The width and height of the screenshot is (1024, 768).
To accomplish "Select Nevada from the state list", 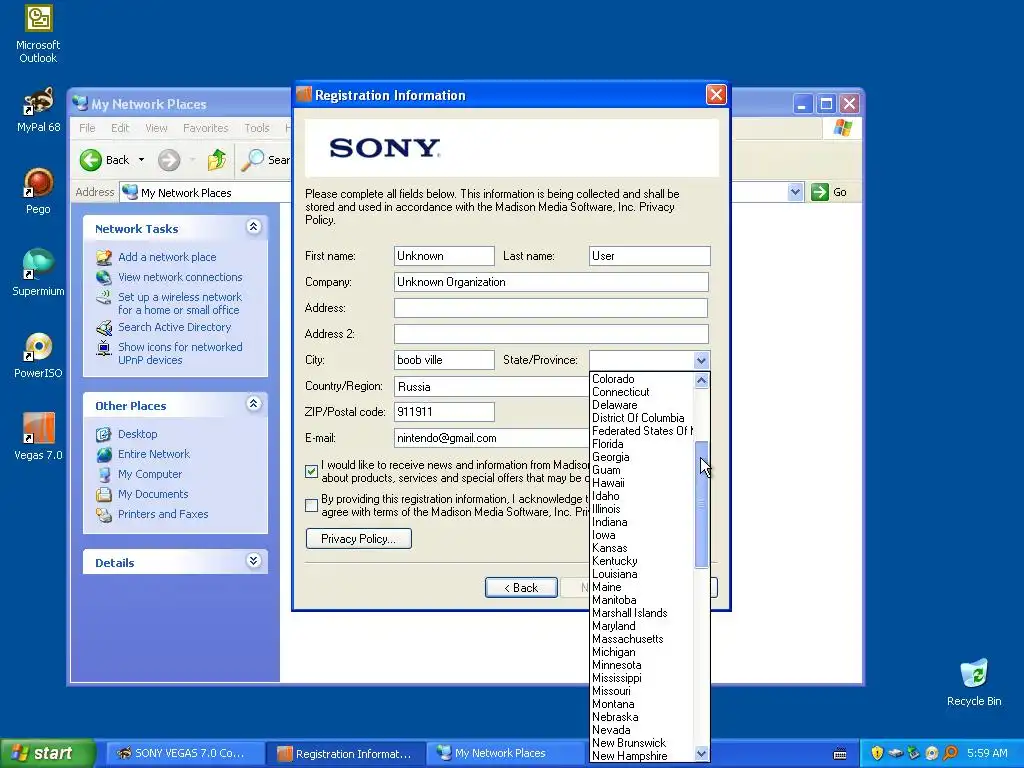I will point(611,730).
